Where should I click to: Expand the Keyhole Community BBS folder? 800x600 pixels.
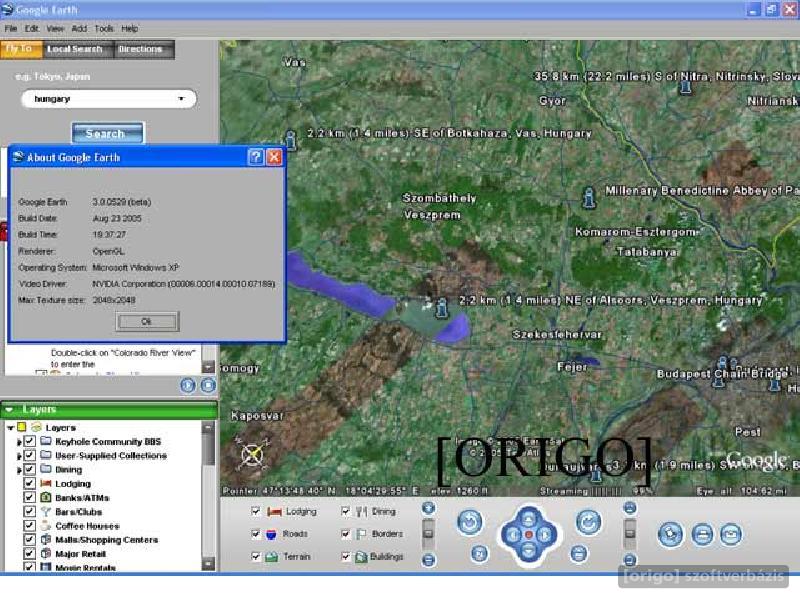(19, 442)
